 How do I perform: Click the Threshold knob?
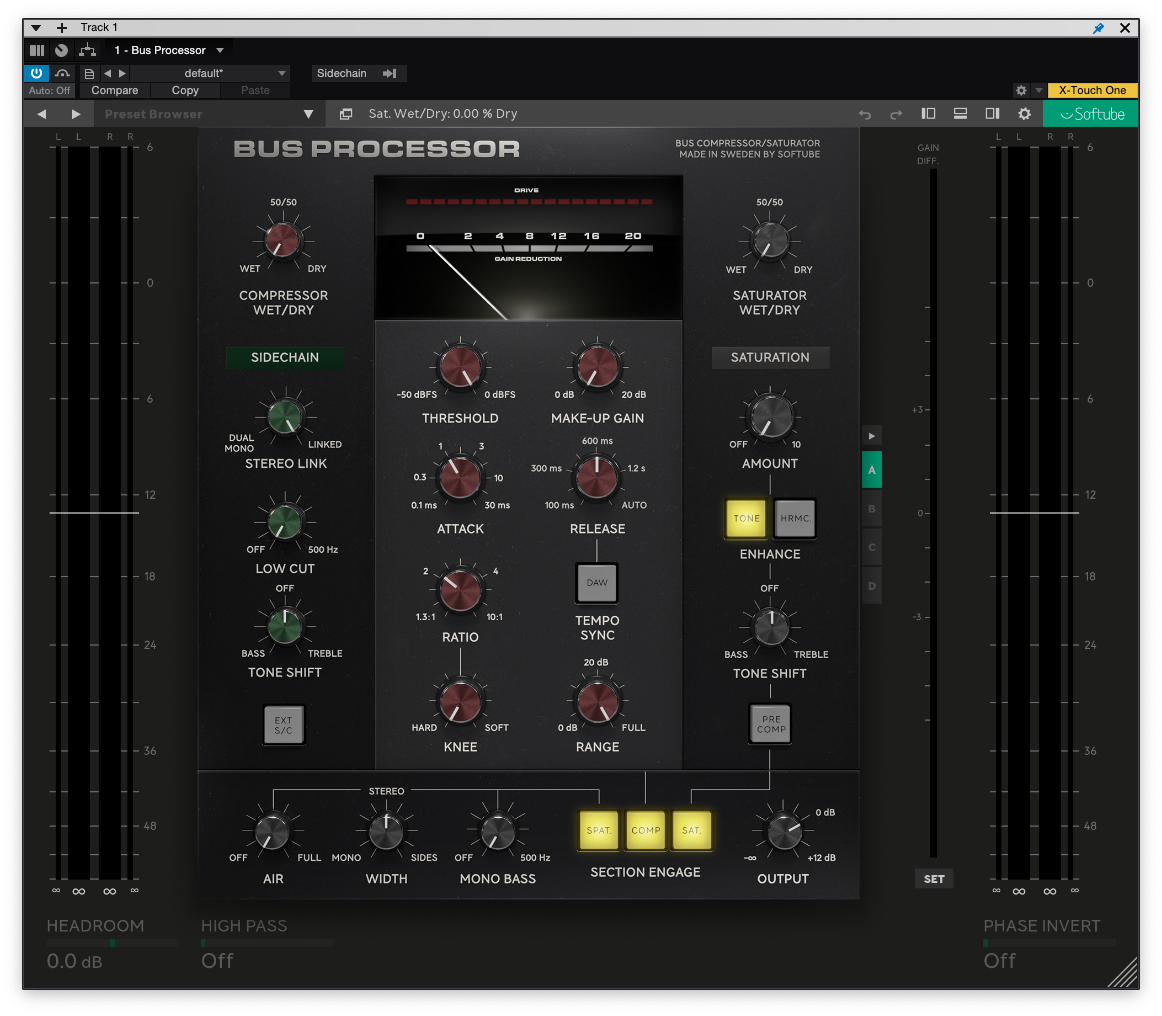460,367
